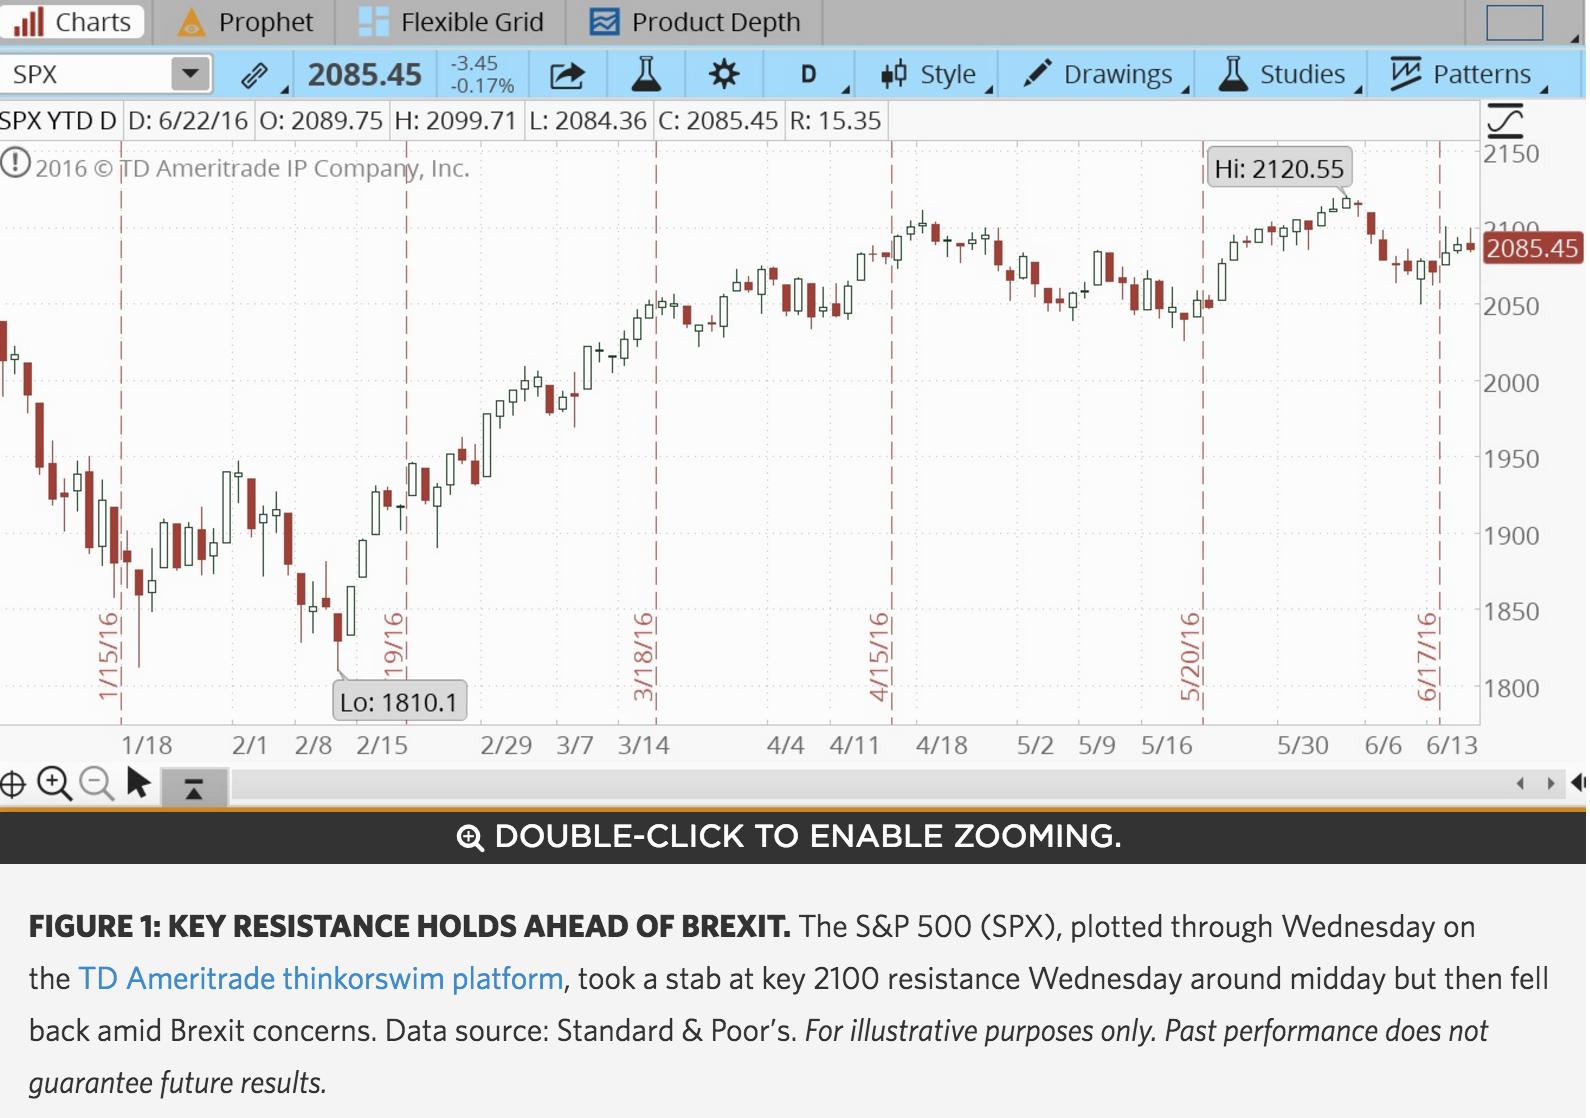Click the 4/15/16 expiration marker
Image resolution: width=1590 pixels, height=1118 pixels.
[878, 655]
